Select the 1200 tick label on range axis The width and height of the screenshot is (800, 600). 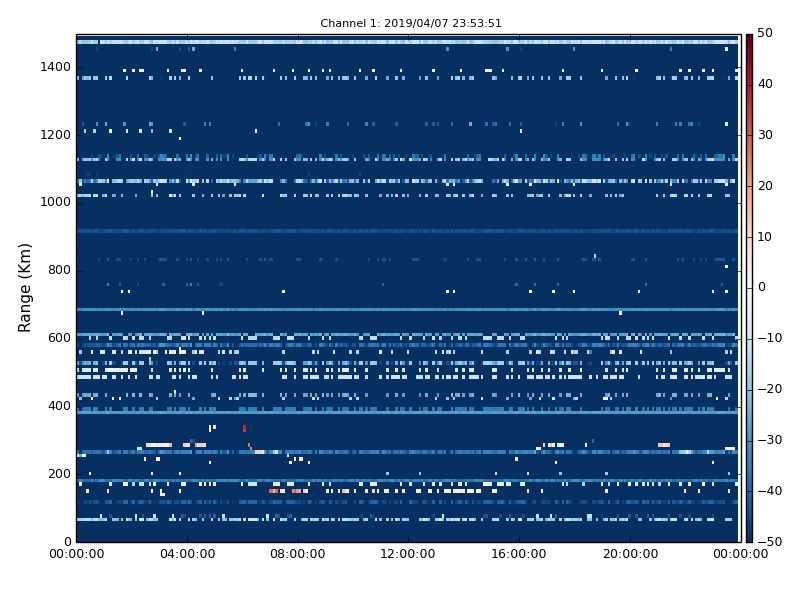click(56, 135)
